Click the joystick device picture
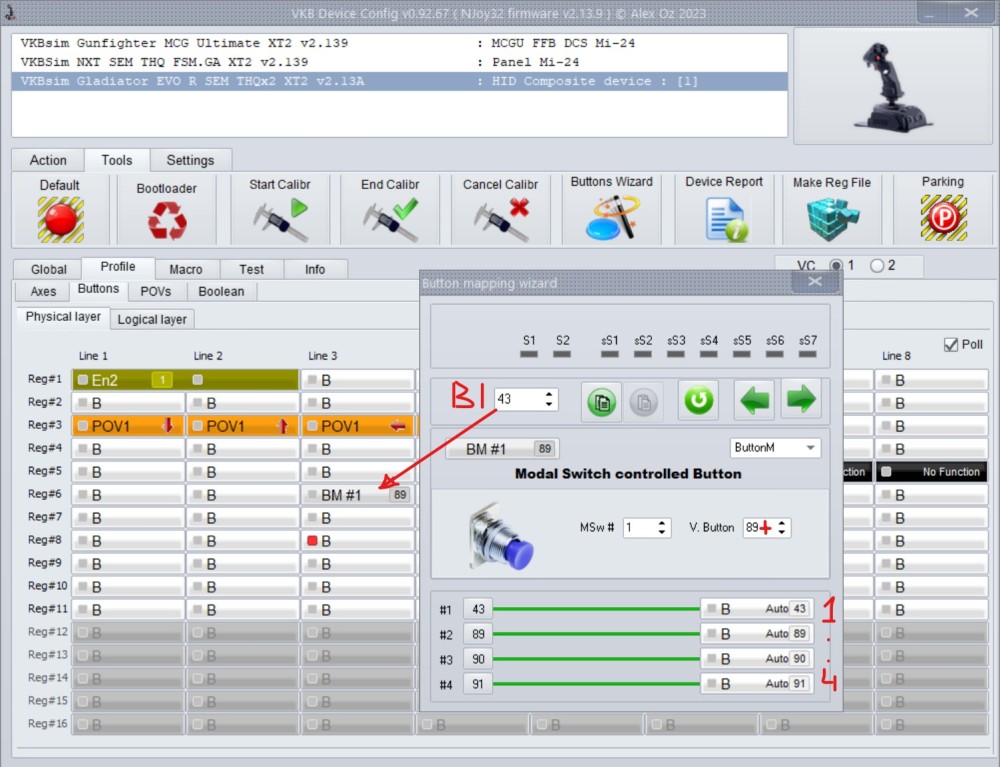This screenshot has height=767, width=1000. pyautogui.click(x=892, y=87)
